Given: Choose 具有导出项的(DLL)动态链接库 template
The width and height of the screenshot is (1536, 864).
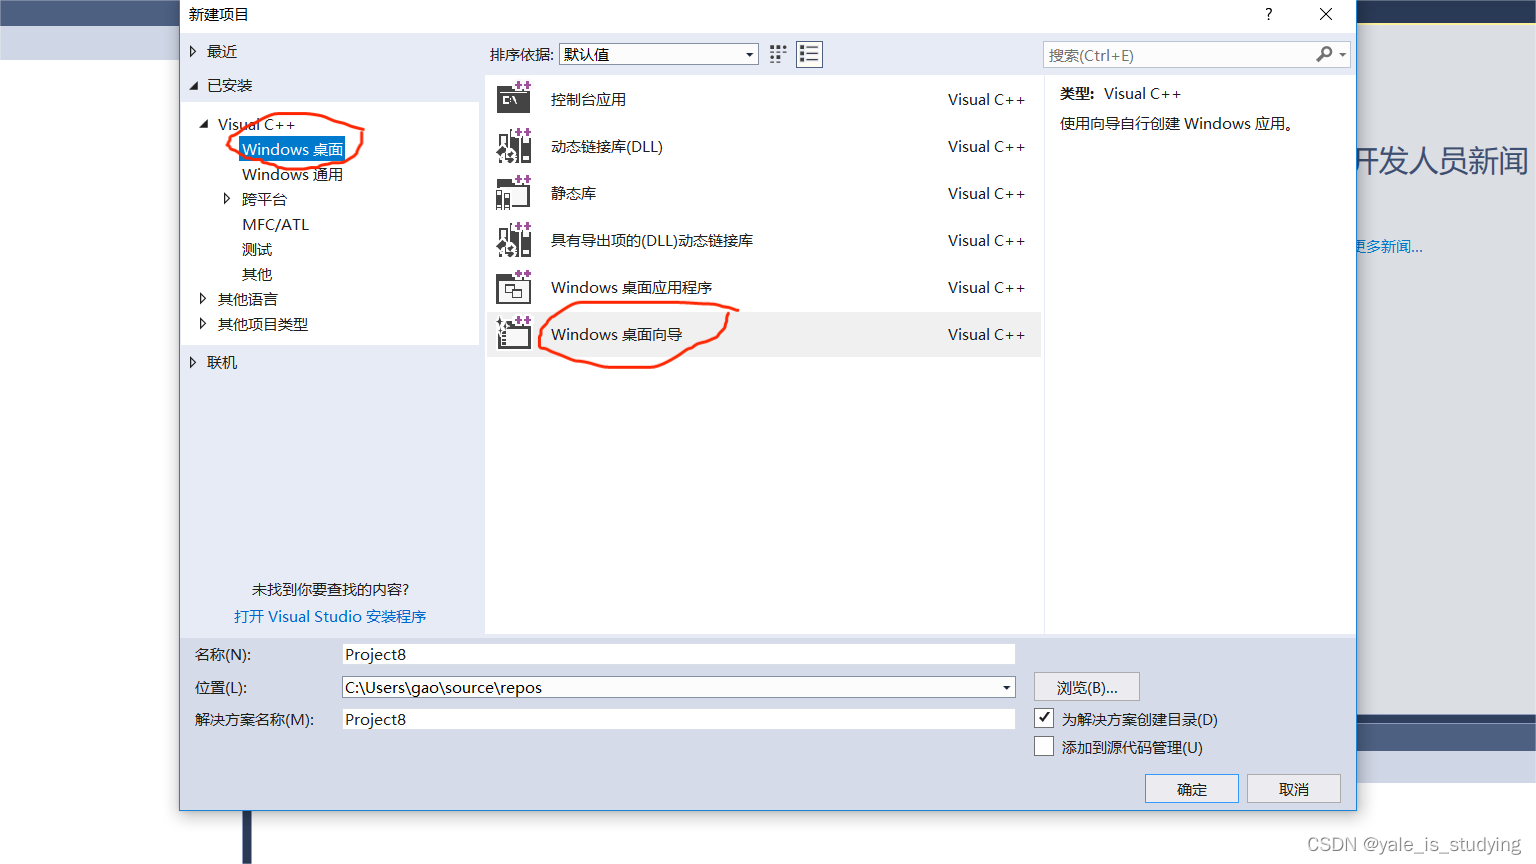Looking at the screenshot, I should (x=764, y=240).
